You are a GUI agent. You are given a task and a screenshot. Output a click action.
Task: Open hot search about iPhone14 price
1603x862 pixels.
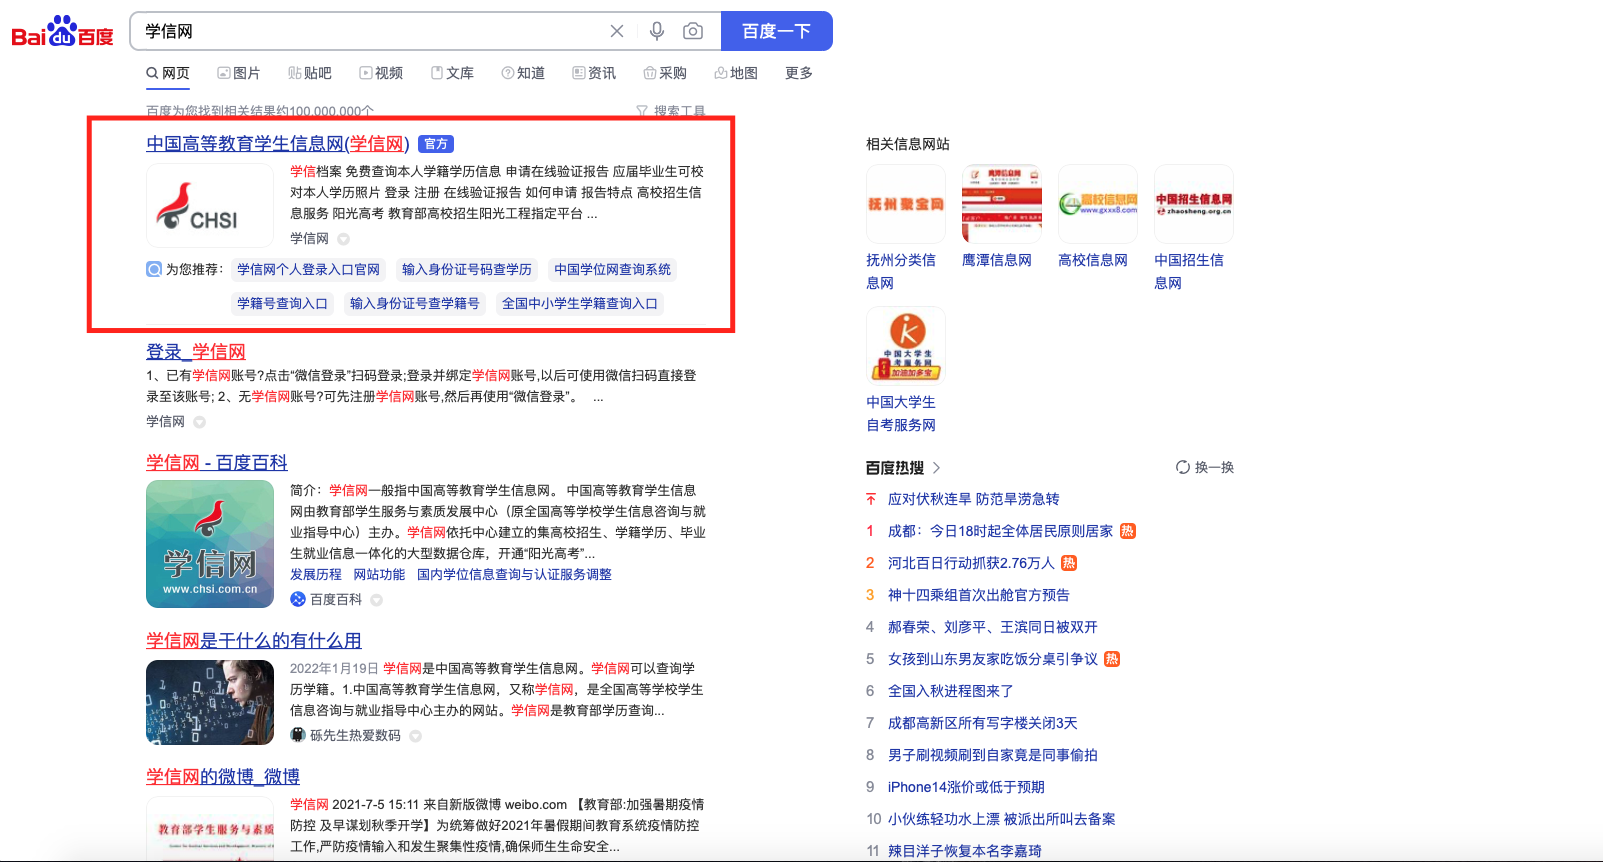coord(965,787)
